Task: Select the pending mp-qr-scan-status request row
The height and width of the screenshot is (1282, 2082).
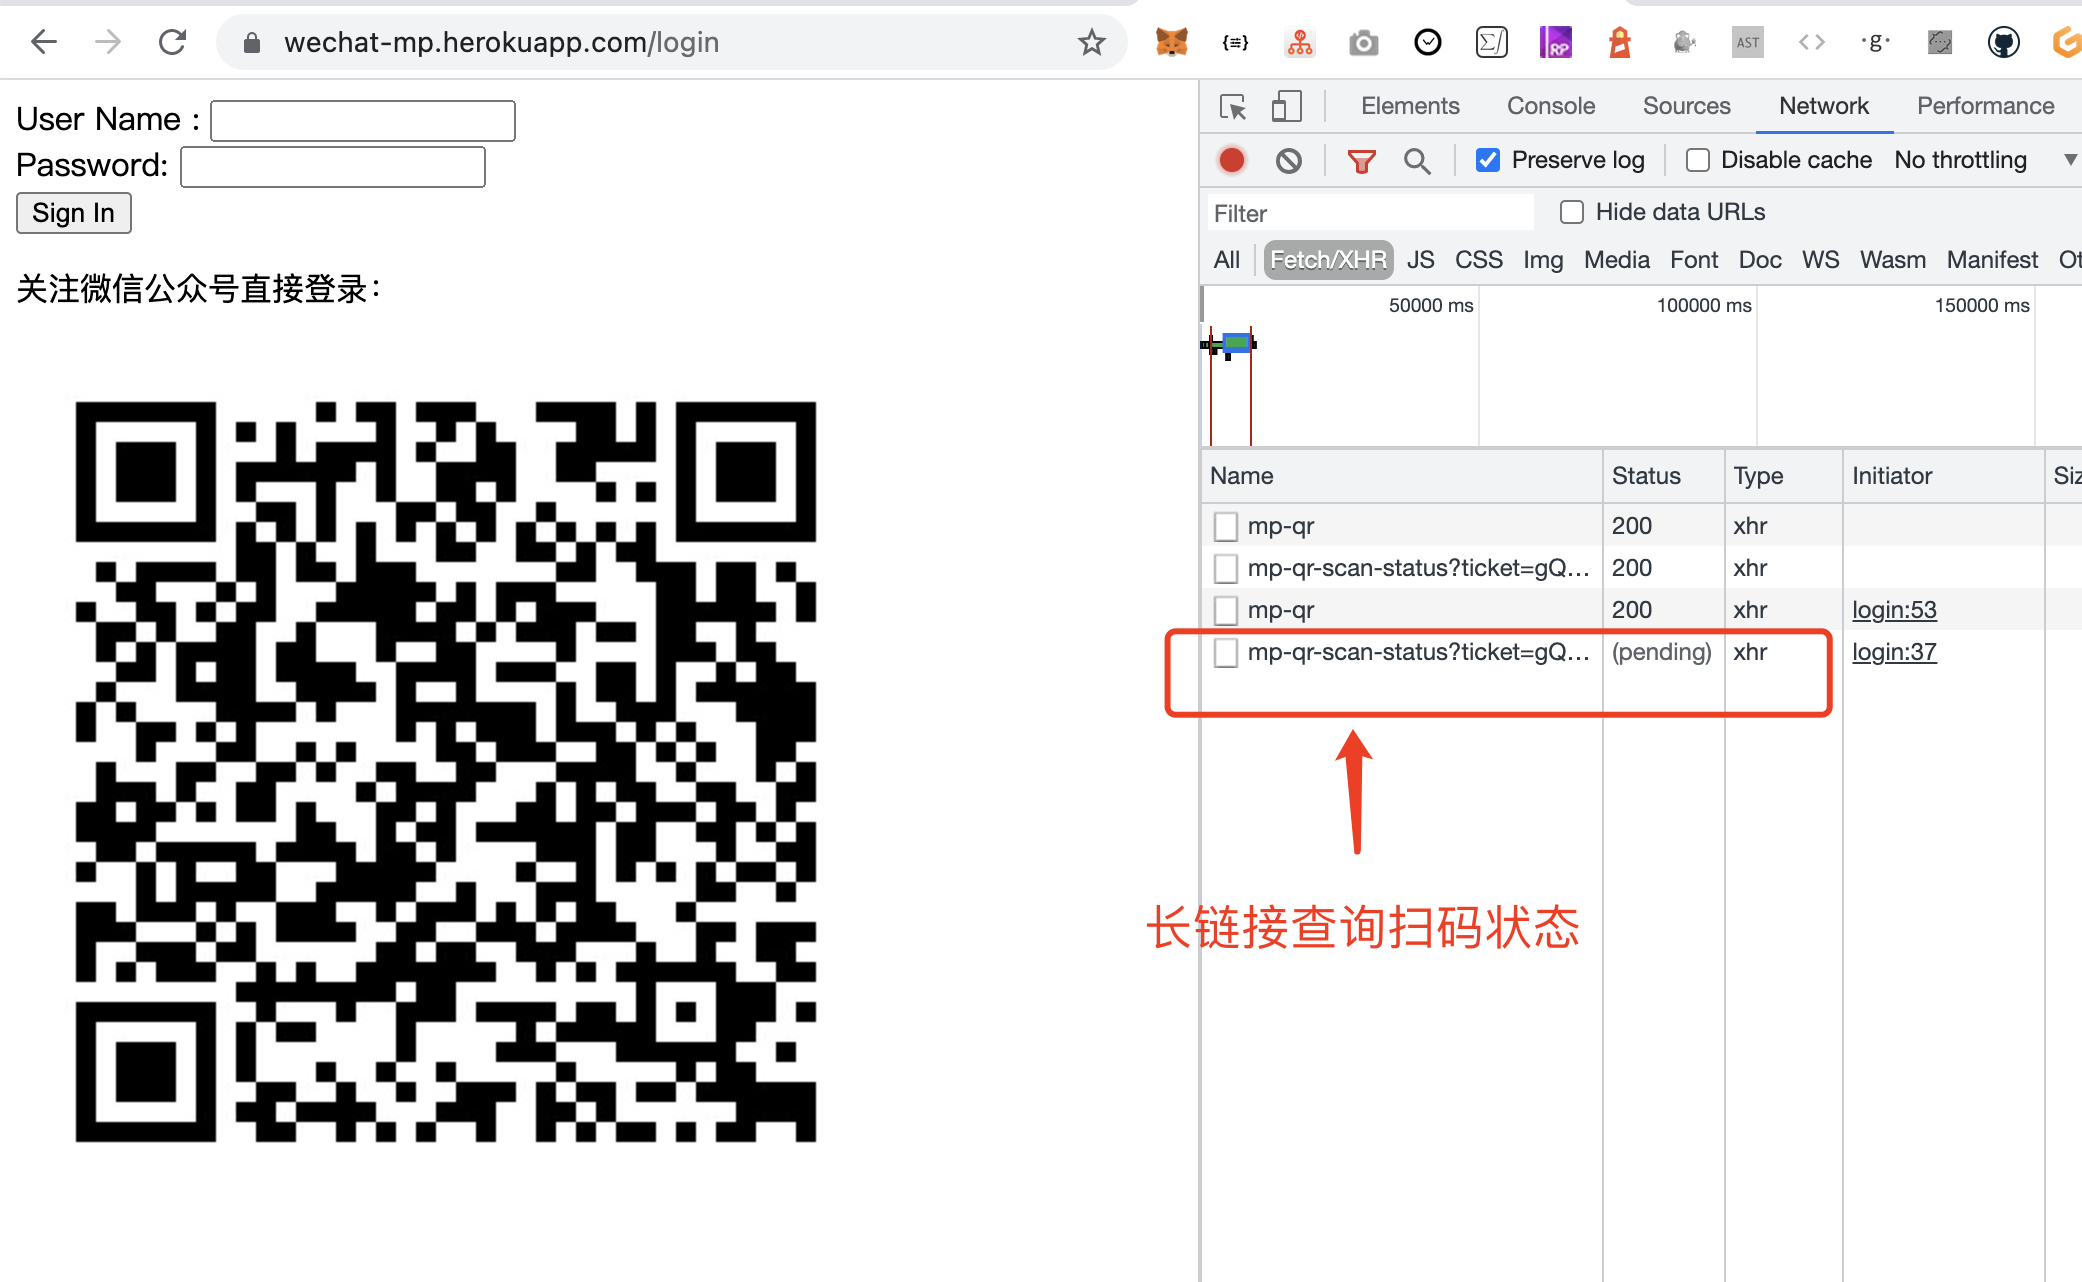Action: tap(1642, 652)
